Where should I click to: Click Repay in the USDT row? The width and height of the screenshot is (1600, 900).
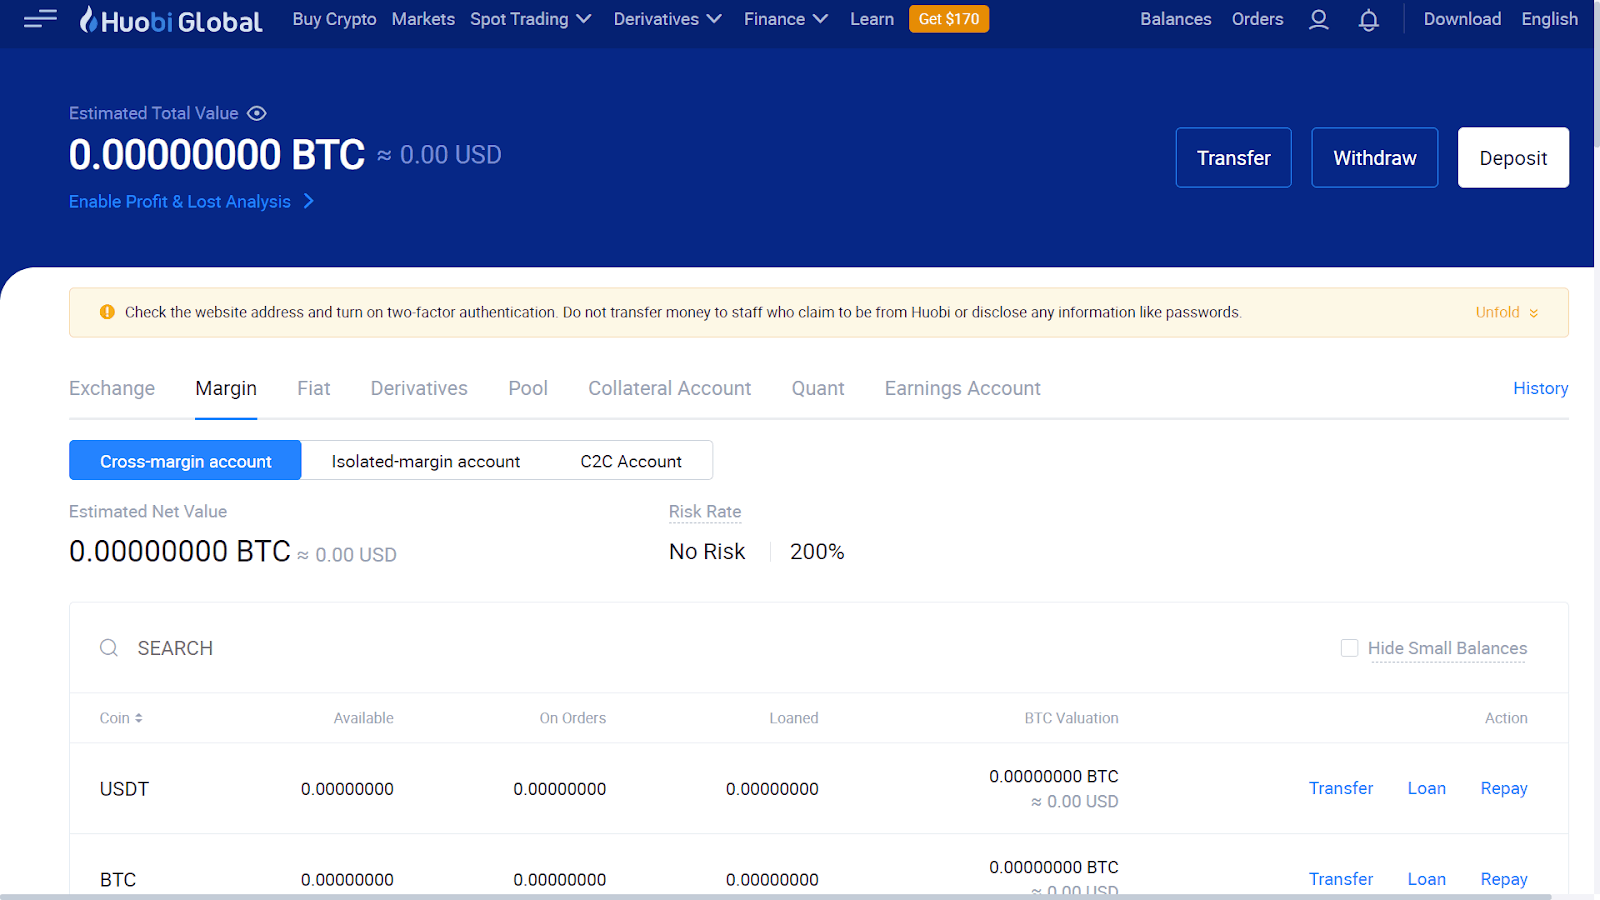coord(1504,788)
